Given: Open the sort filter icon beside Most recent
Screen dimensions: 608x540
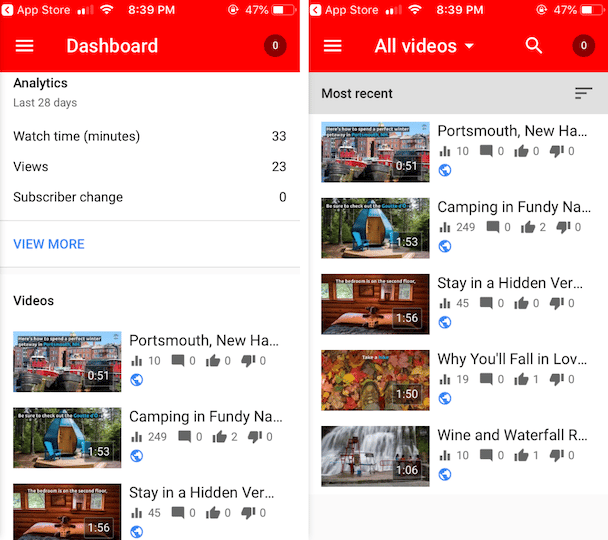Looking at the screenshot, I should click(x=583, y=93).
